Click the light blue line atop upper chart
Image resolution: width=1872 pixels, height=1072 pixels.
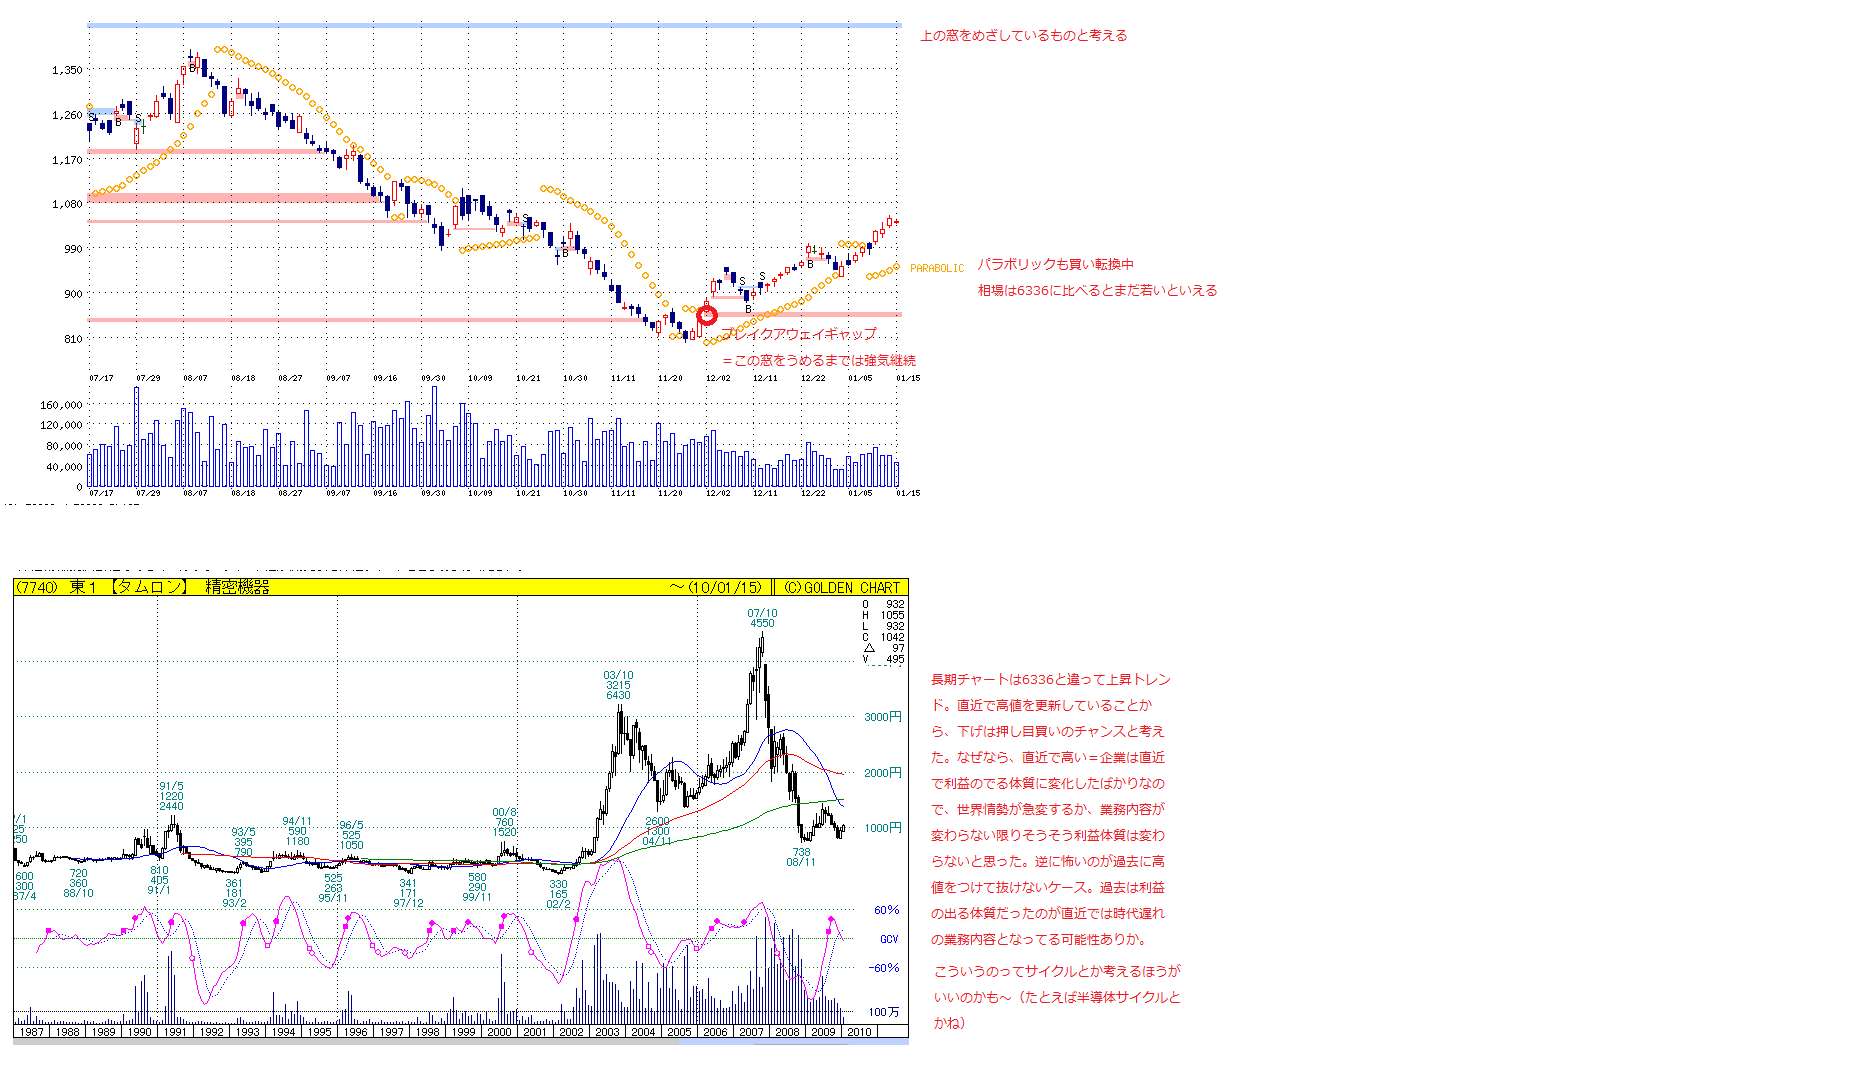pos(494,25)
